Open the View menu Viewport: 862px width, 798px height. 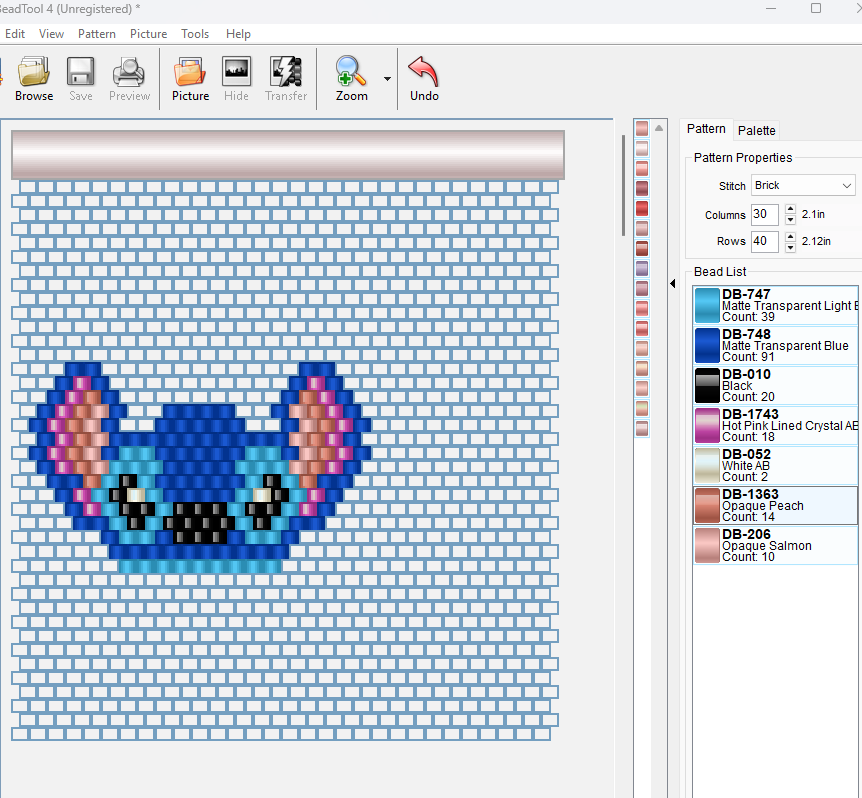pyautogui.click(x=51, y=34)
